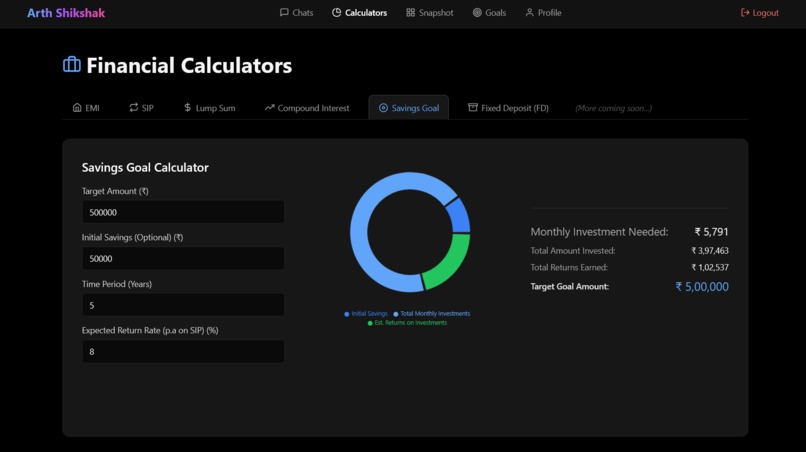
Task: Click the Total Returns Earned label
Action: 569,267
